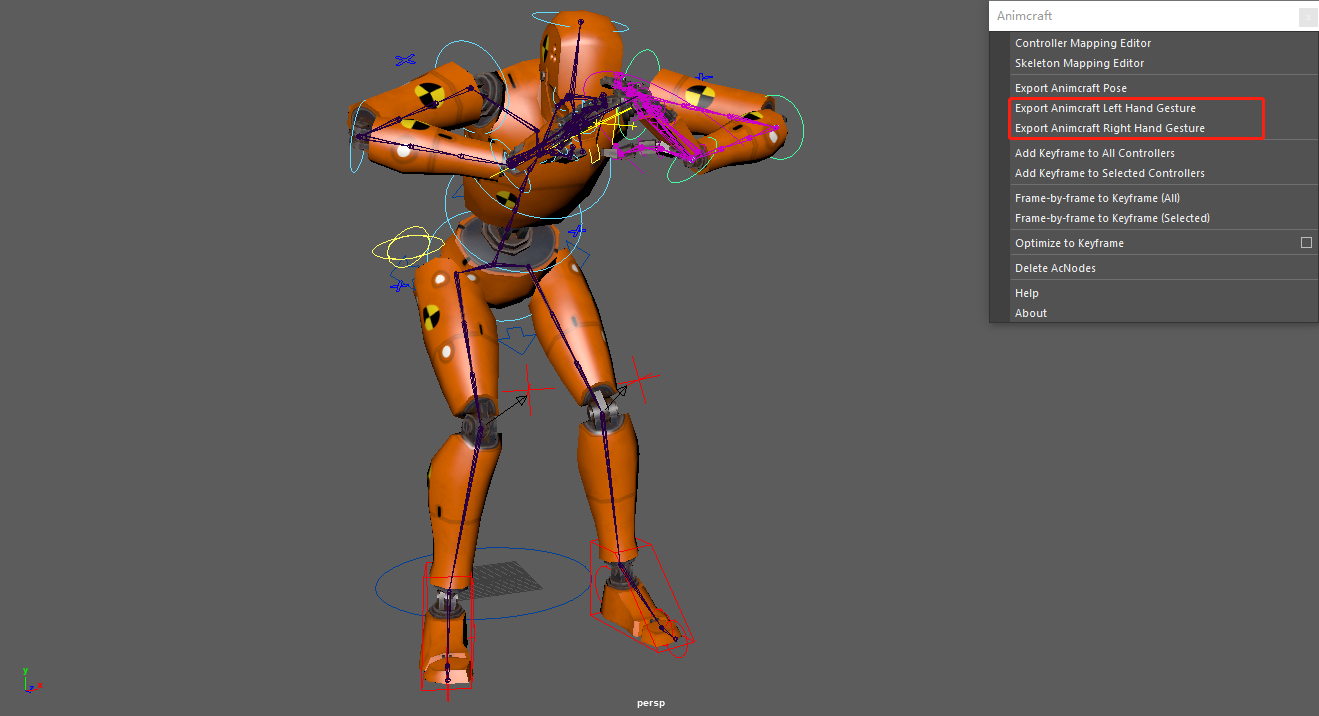1319x716 pixels.
Task: Open Animcraft Help entry
Action: (1026, 293)
